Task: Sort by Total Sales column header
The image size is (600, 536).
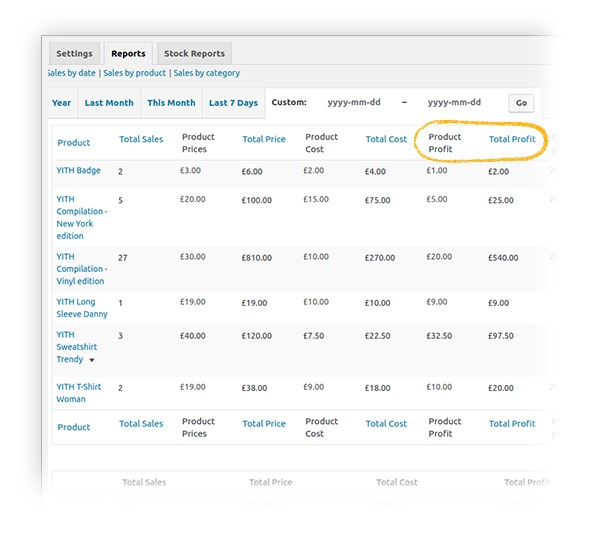Action: point(141,139)
